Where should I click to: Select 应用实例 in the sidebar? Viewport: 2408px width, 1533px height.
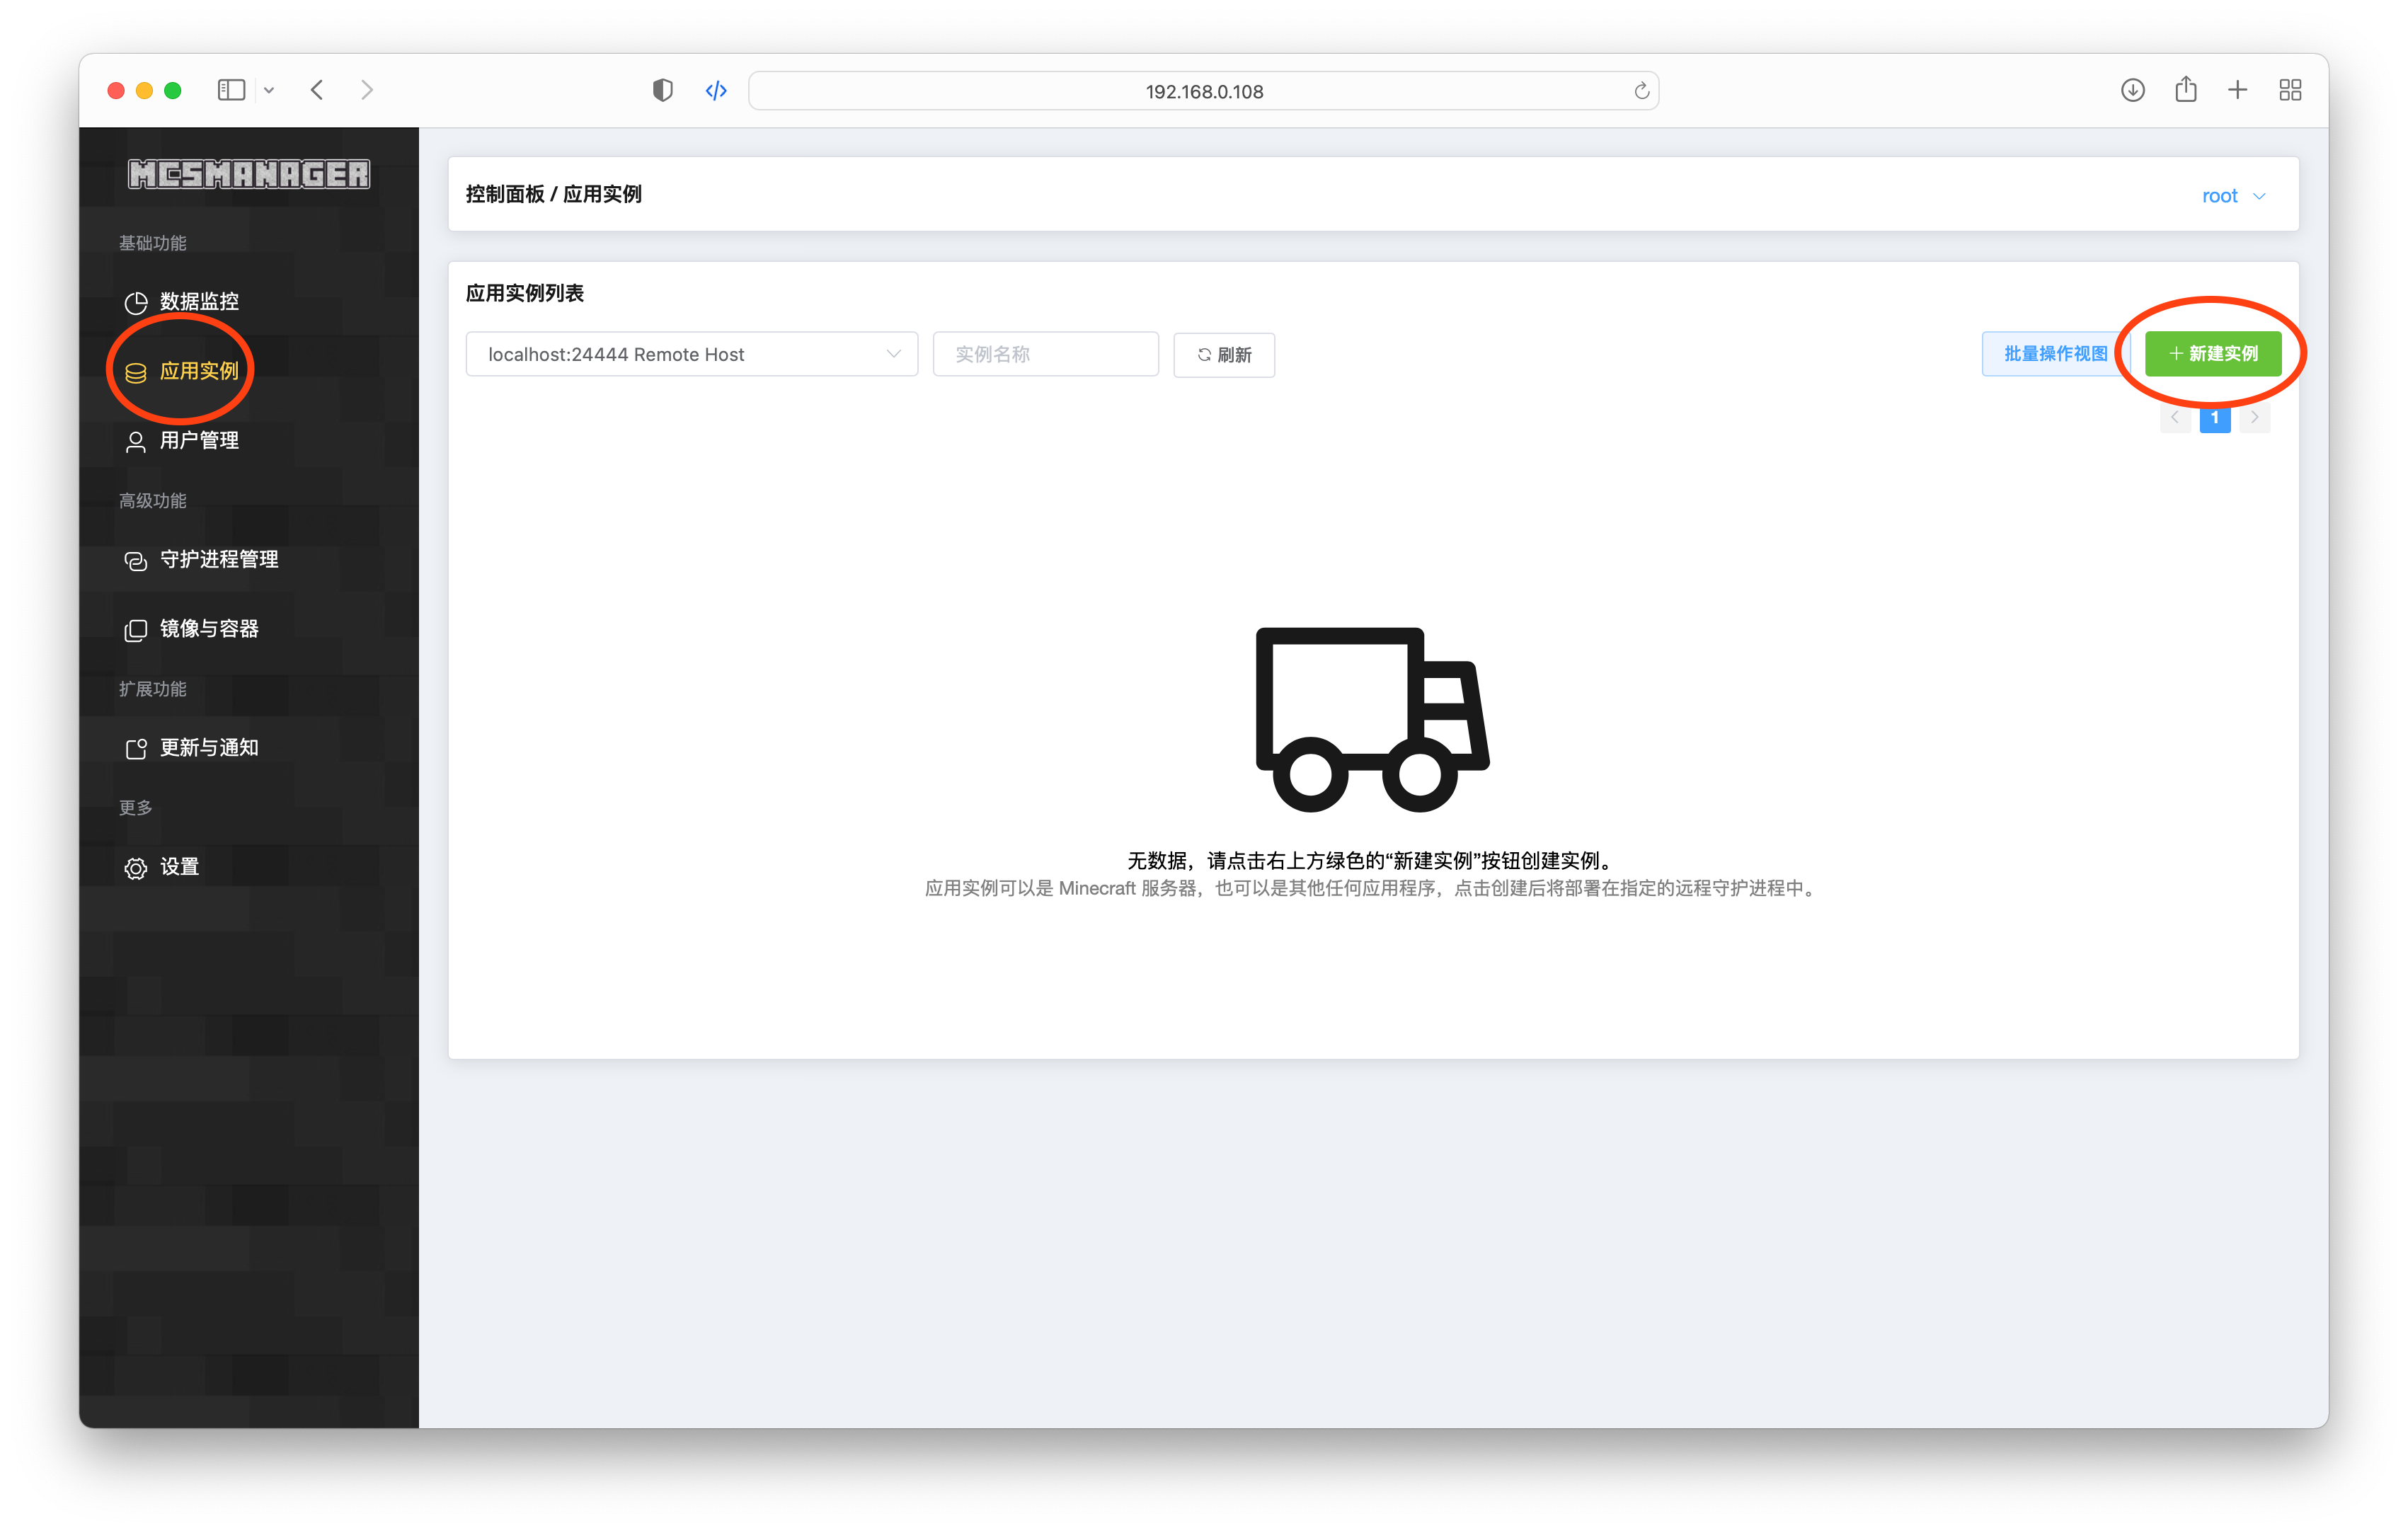(x=198, y=371)
